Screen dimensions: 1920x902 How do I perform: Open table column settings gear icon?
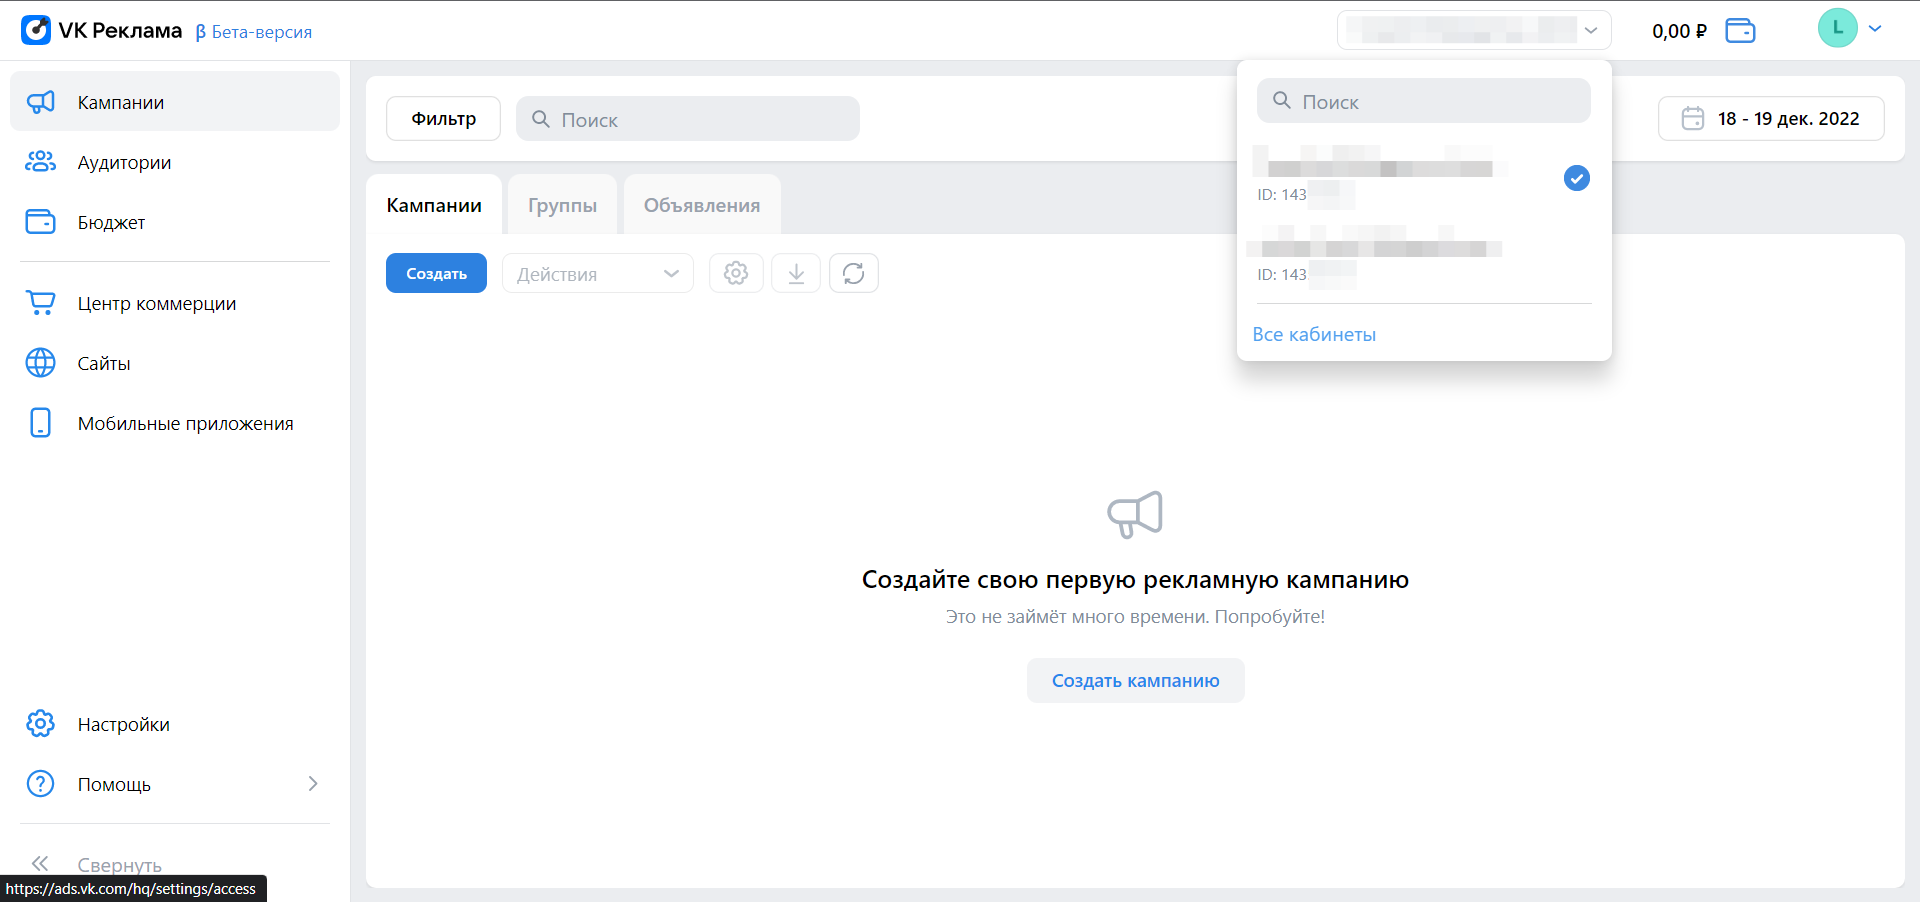[736, 273]
